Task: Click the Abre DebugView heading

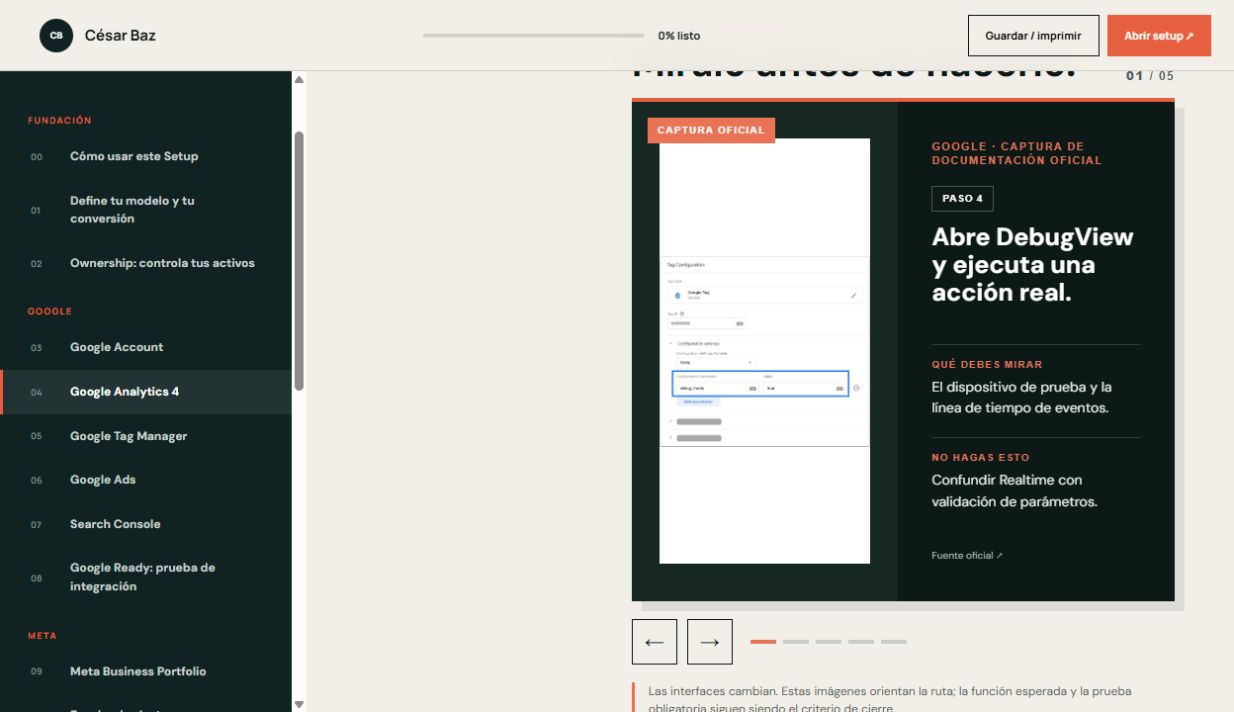Action: [x=1033, y=265]
